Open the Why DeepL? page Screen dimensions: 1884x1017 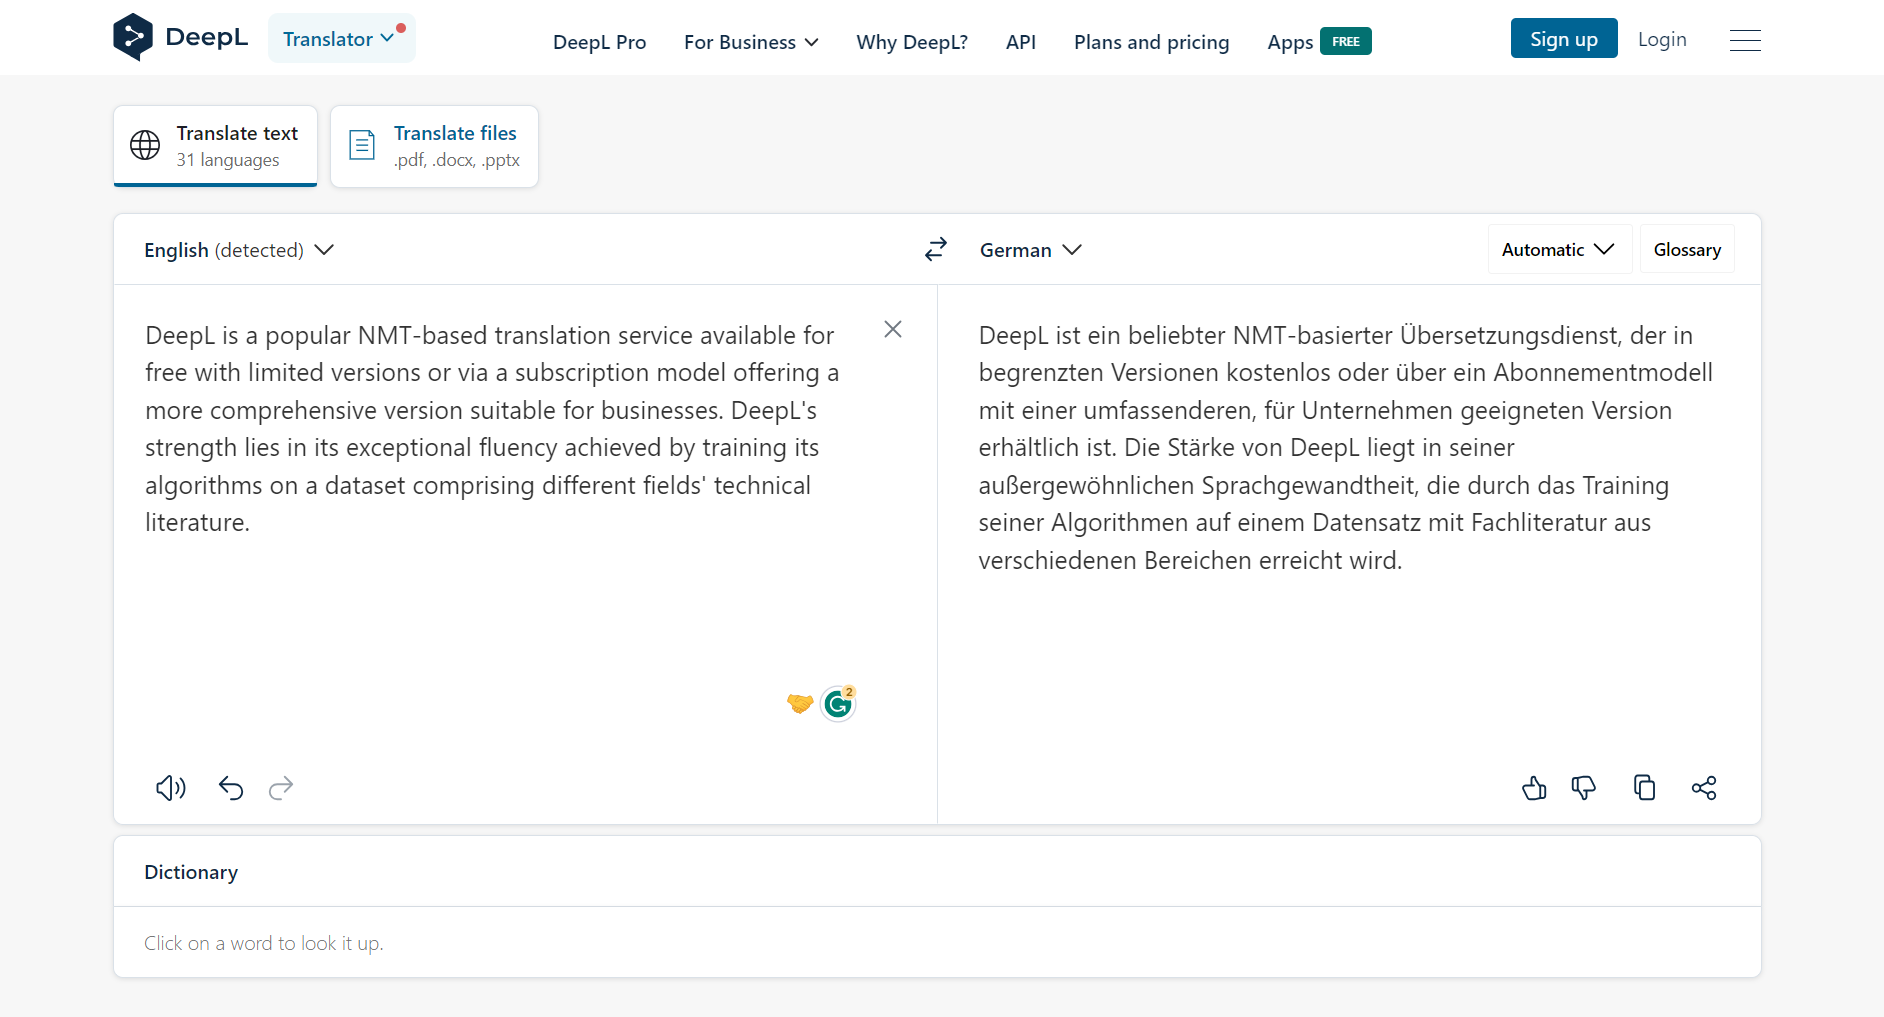912,42
